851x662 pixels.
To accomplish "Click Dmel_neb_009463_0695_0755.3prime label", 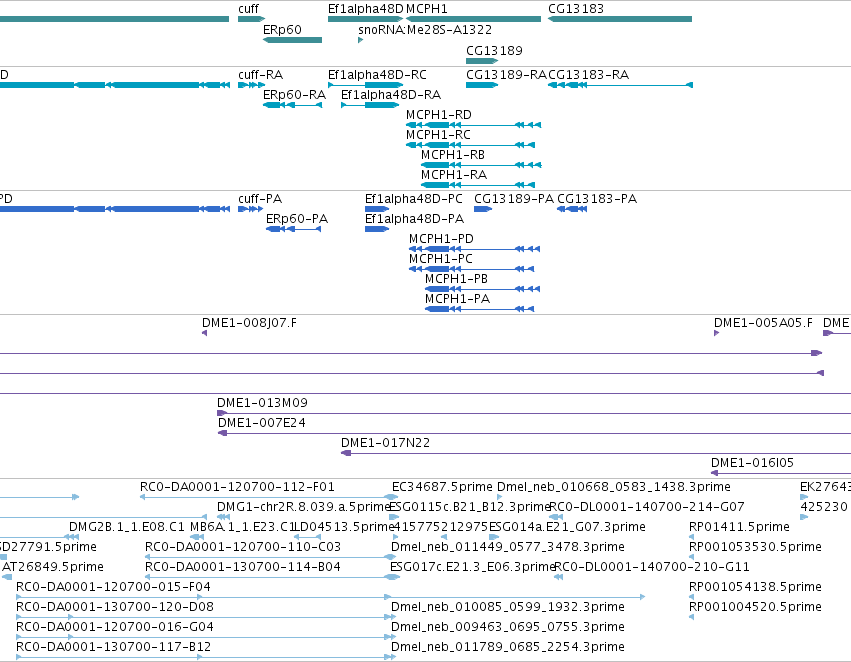I will click(507, 628).
